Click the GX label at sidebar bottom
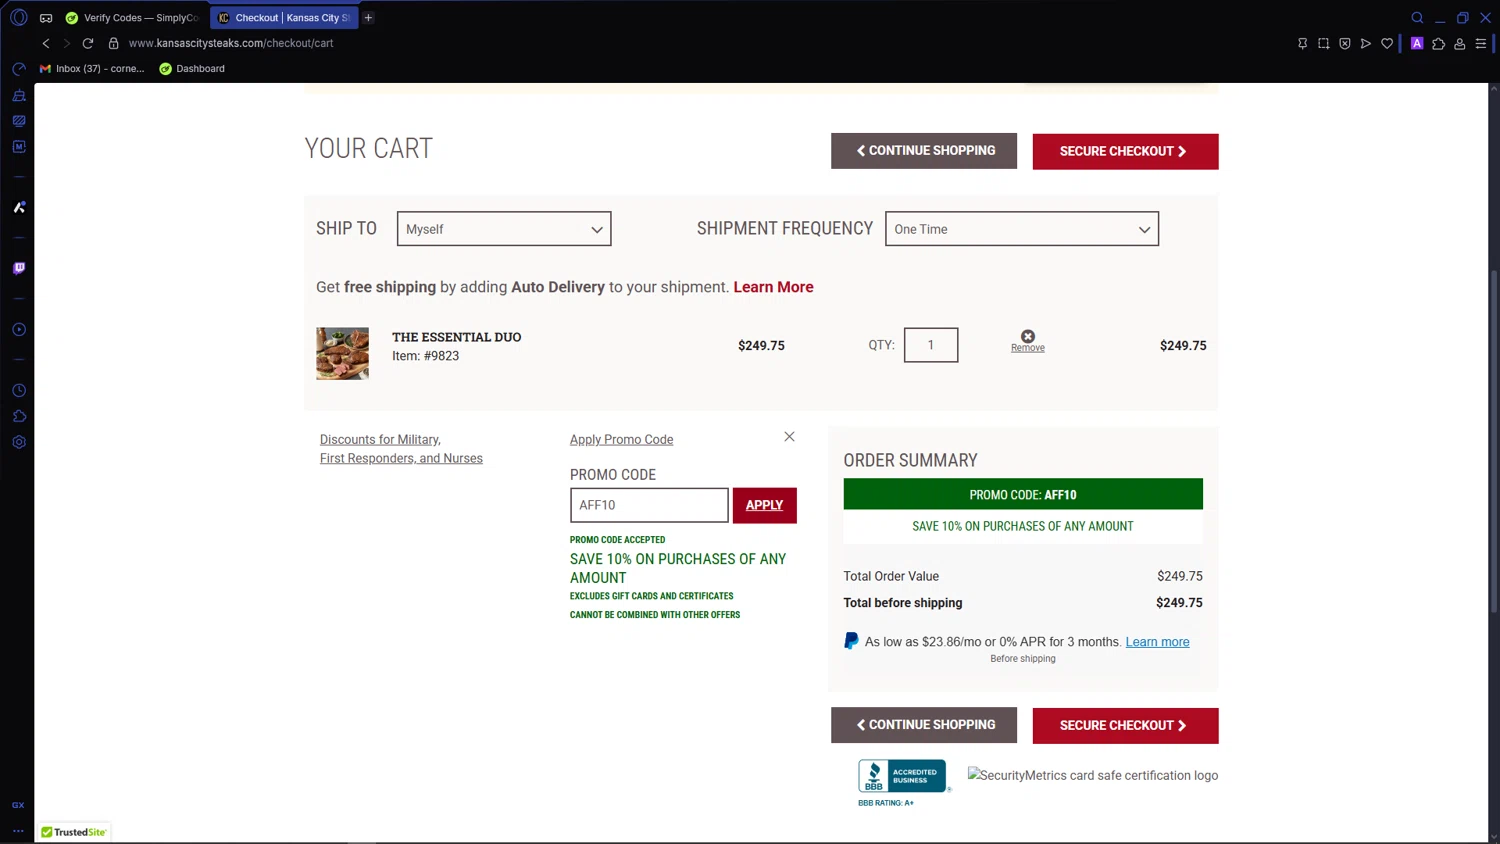1500x844 pixels. [18, 805]
